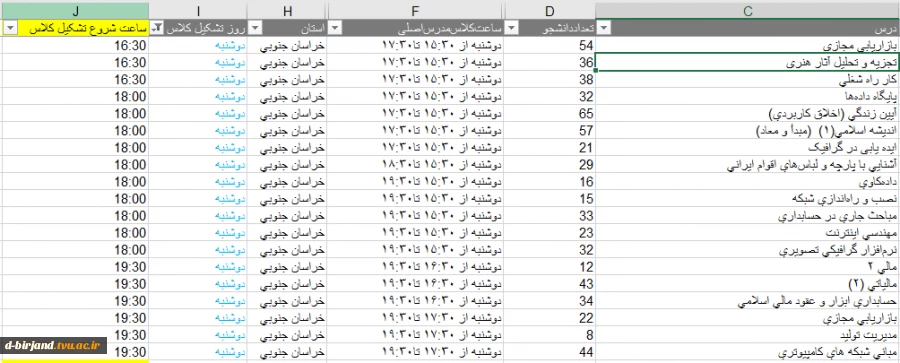
Task: Click the course cell پایگاه داده‌ها
Action: (x=748, y=96)
